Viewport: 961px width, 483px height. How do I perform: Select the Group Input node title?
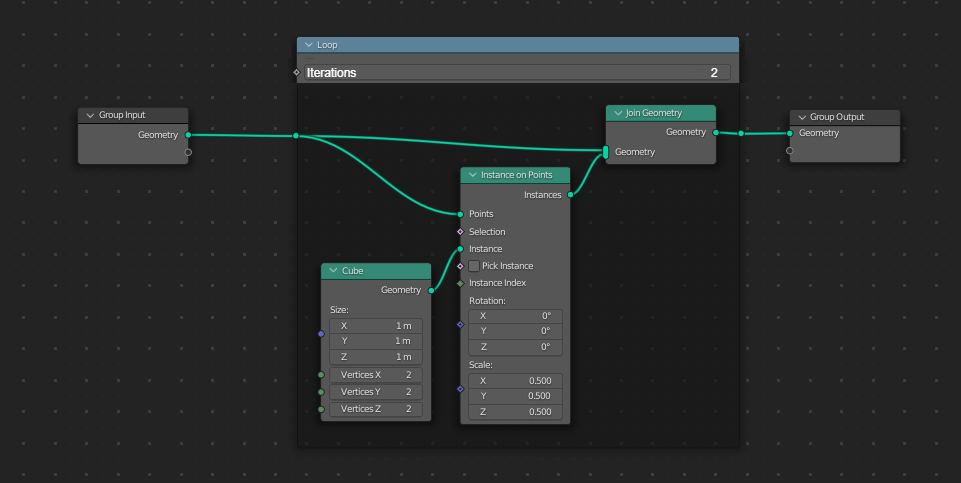[x=122, y=115]
